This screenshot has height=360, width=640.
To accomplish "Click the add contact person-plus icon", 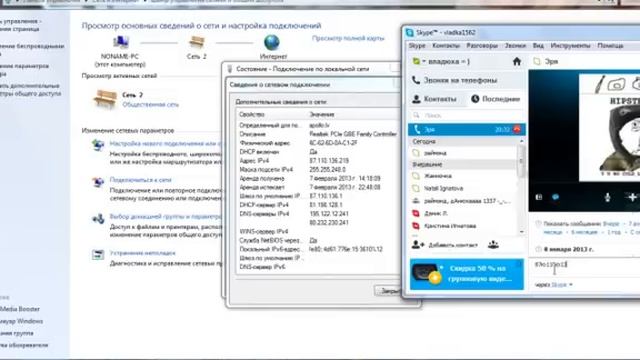I will pyautogui.click(x=418, y=245).
